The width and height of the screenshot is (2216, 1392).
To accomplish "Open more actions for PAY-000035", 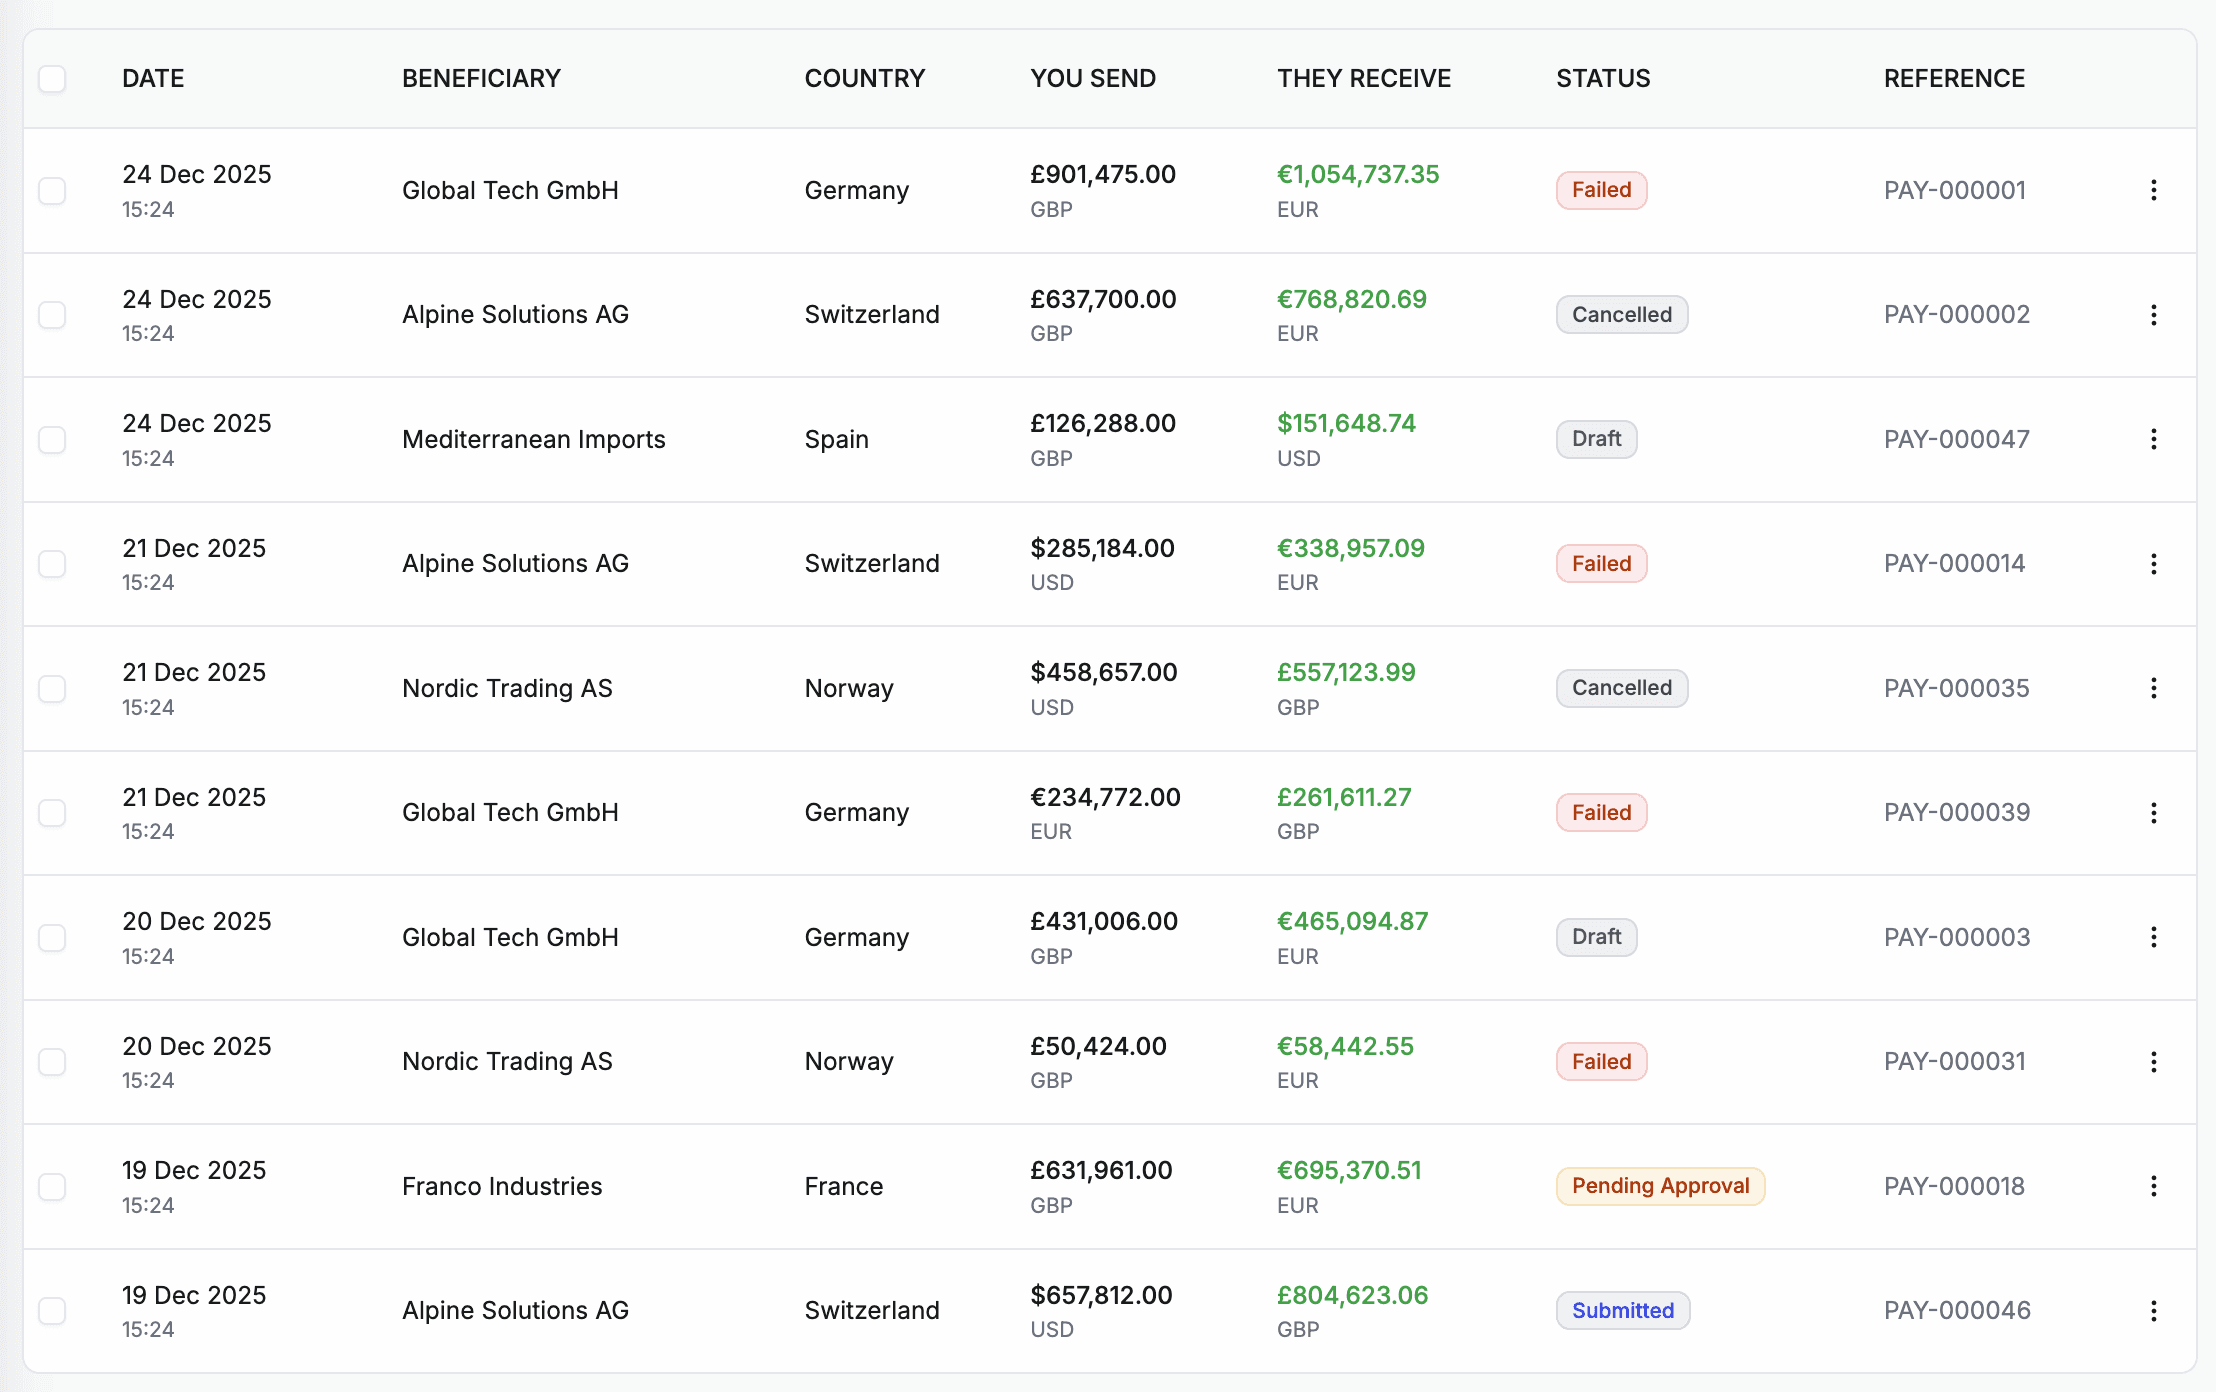I will click(x=2153, y=688).
